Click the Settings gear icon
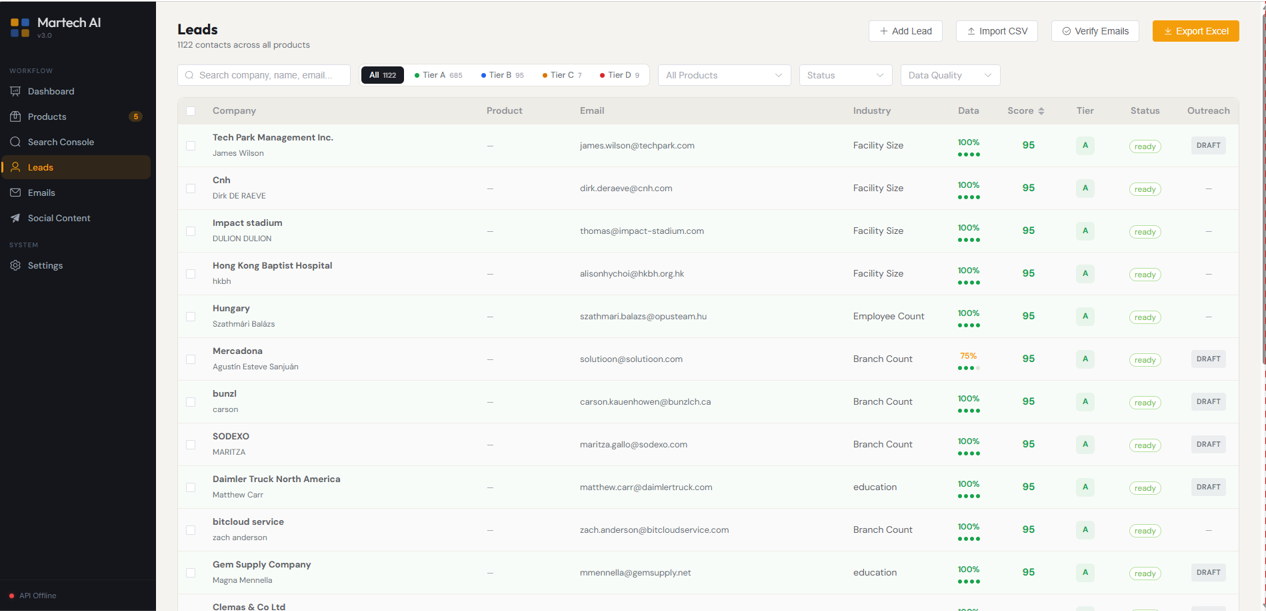The image size is (1266, 611). tap(15, 265)
